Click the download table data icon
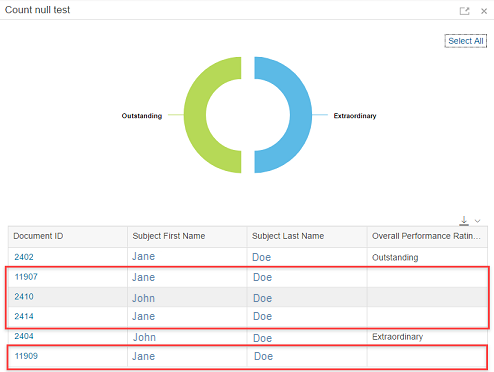The width and height of the screenshot is (494, 372). coord(464,220)
